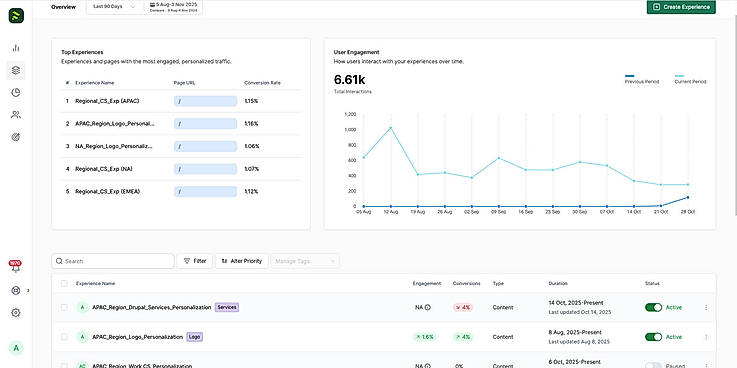Click the Logo tag on APAC Logo row
This screenshot has height=368, width=737.
tap(195, 337)
